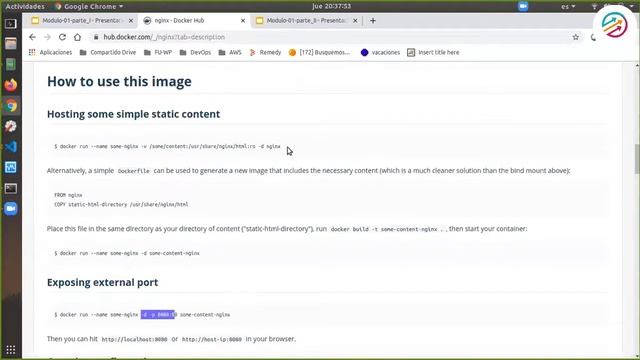Click http://localhost:8080 inline code
The width and height of the screenshot is (640, 360).
tap(134, 340)
